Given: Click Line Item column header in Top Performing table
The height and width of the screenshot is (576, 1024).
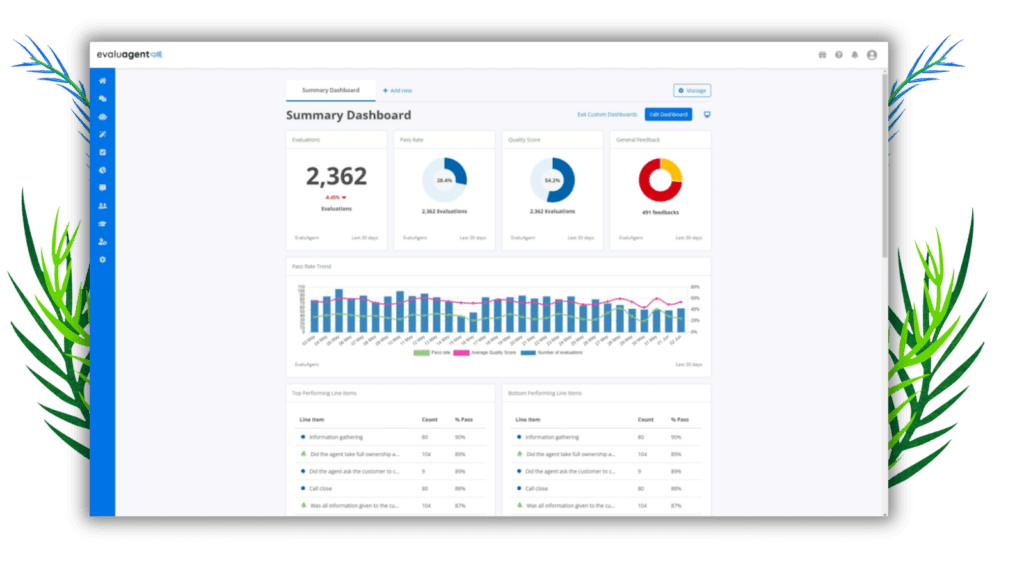Looking at the screenshot, I should pyautogui.click(x=312, y=419).
